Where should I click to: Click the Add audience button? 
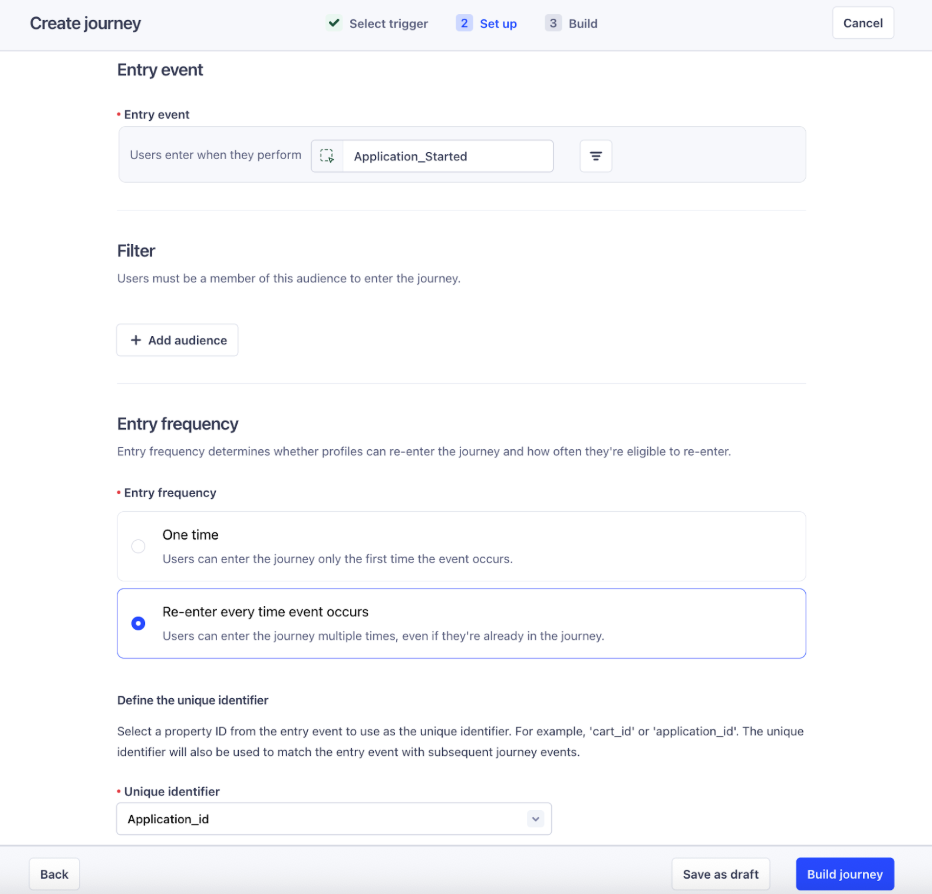tap(178, 340)
